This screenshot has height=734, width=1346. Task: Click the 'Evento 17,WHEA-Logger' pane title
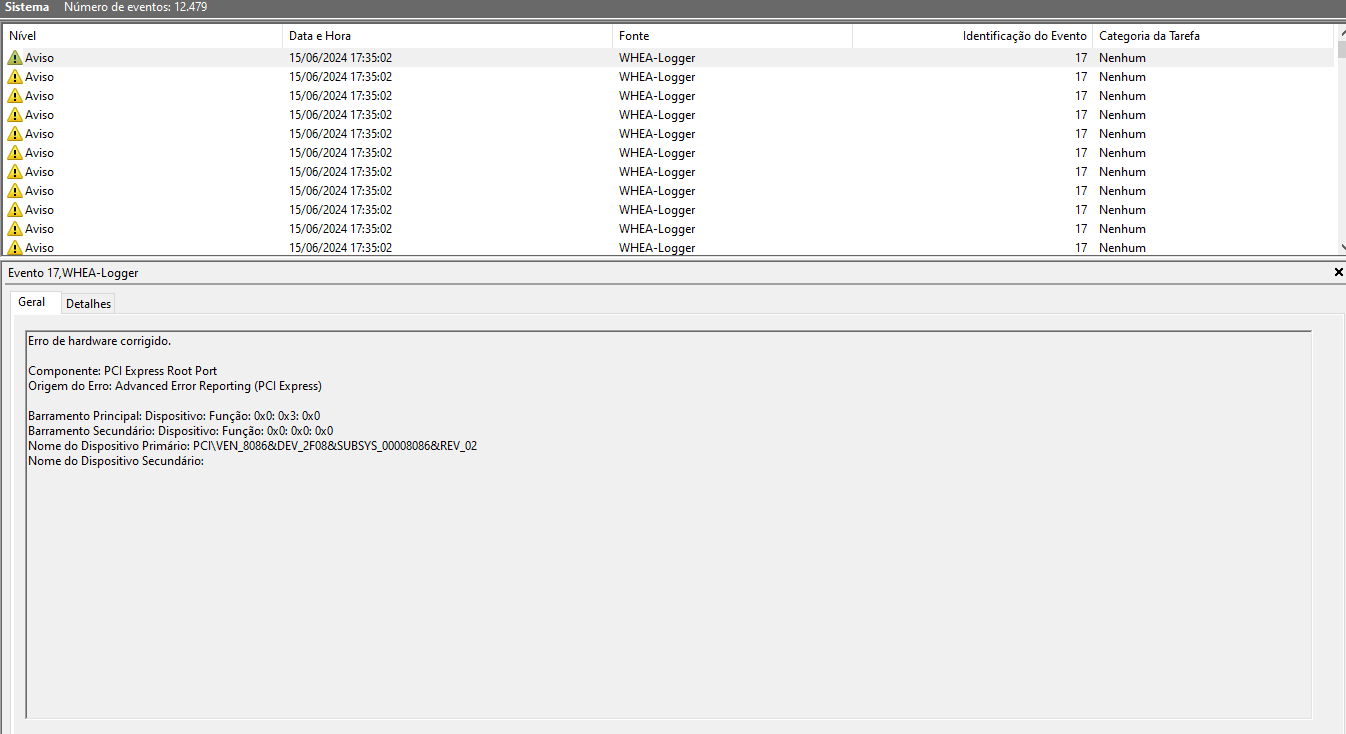(x=73, y=272)
